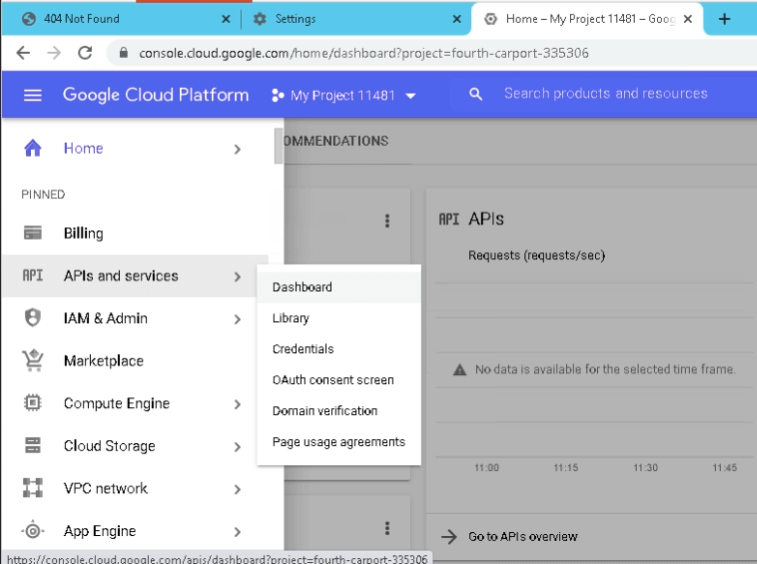Open the hamburger navigation menu
The width and height of the screenshot is (757, 564).
coord(32,95)
